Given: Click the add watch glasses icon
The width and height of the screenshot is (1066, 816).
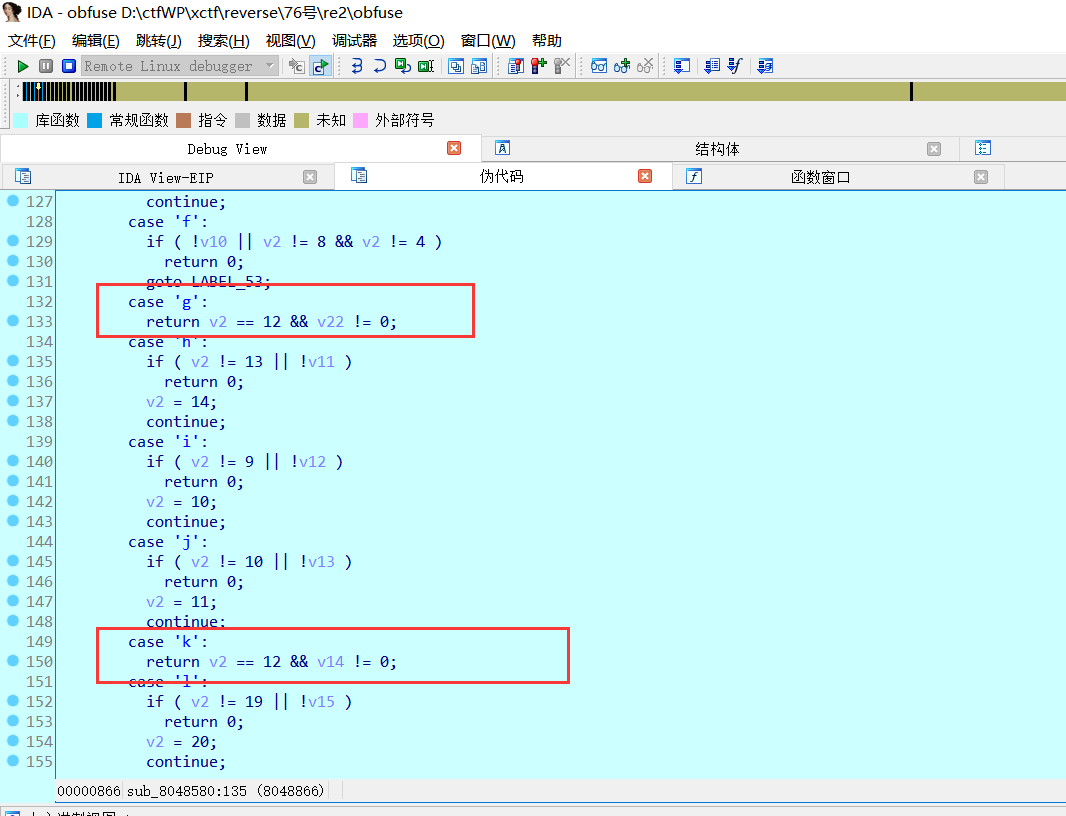Looking at the screenshot, I should coord(622,66).
